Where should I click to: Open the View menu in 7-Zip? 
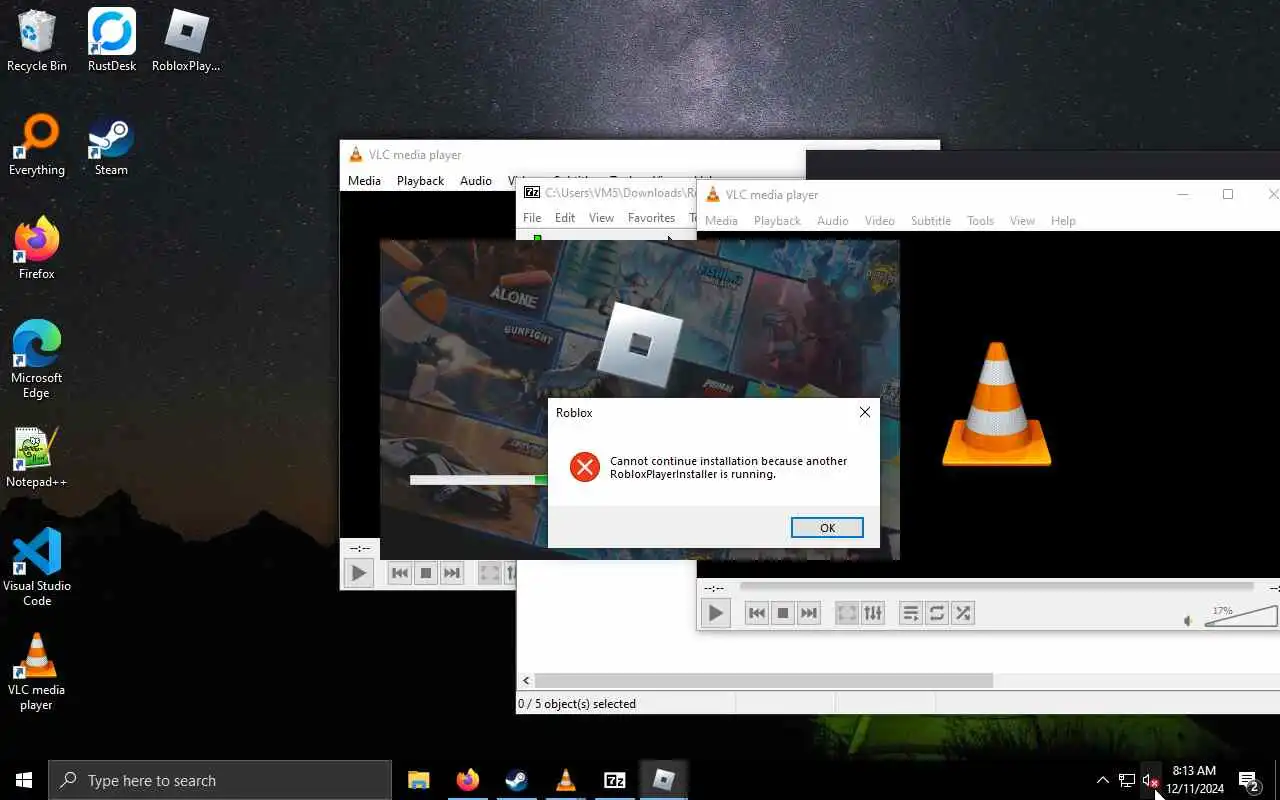pos(601,218)
